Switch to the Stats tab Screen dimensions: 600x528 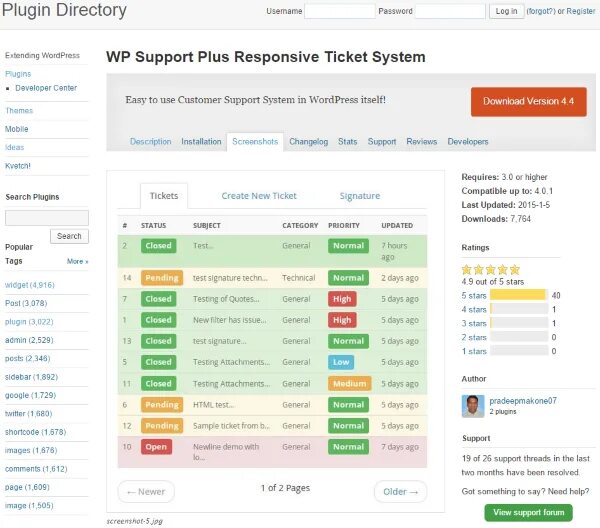(x=347, y=142)
